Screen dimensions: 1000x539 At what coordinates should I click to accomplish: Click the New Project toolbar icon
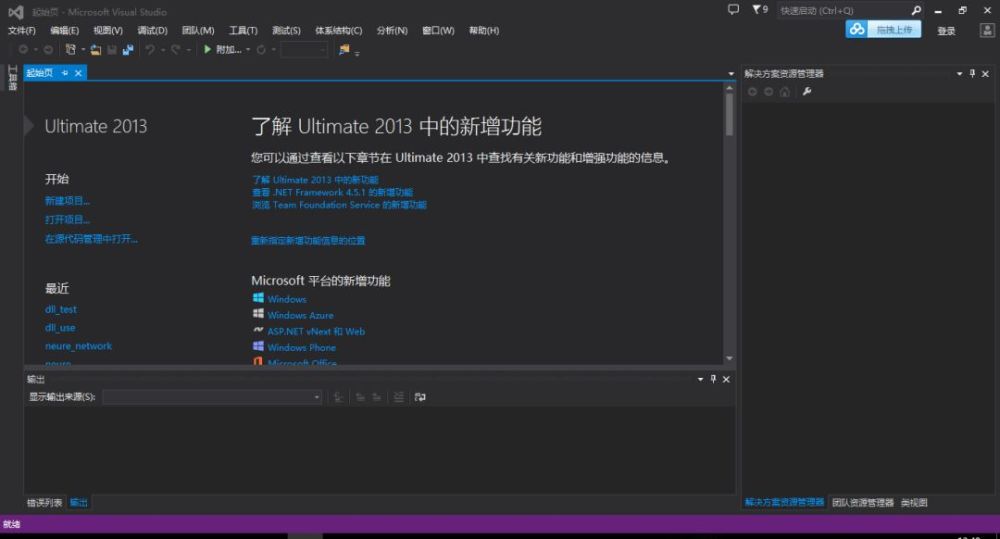click(x=71, y=49)
